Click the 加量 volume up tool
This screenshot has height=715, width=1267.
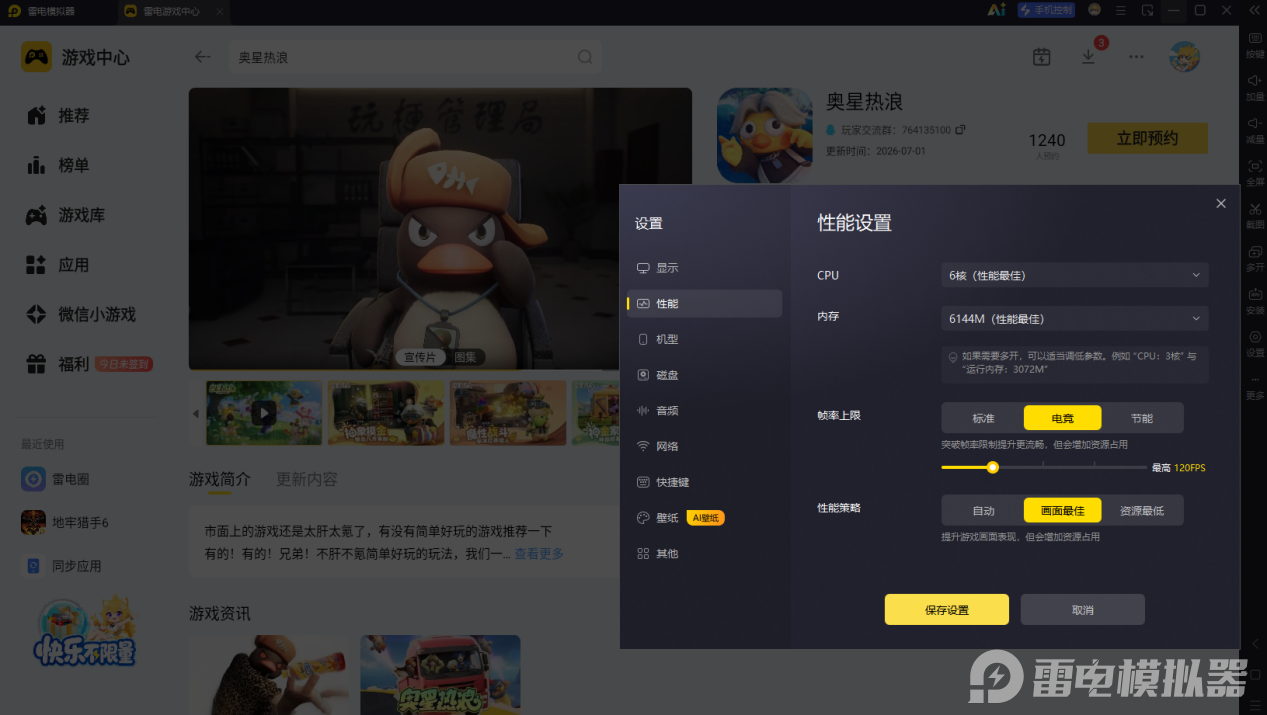point(1255,87)
